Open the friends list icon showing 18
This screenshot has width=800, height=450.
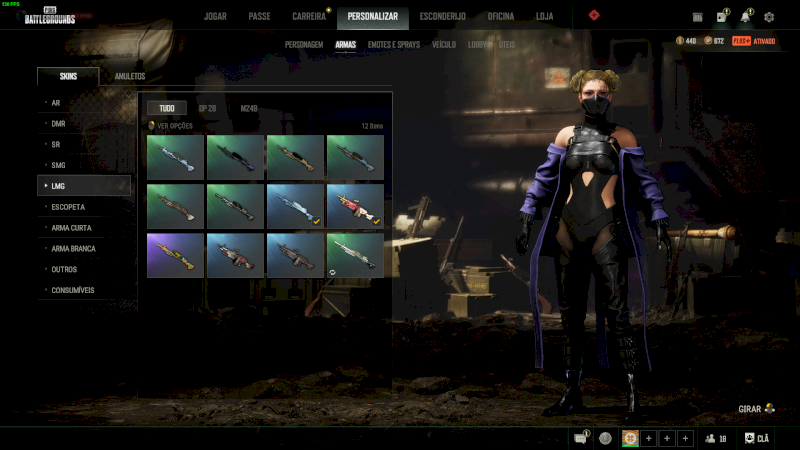click(716, 438)
